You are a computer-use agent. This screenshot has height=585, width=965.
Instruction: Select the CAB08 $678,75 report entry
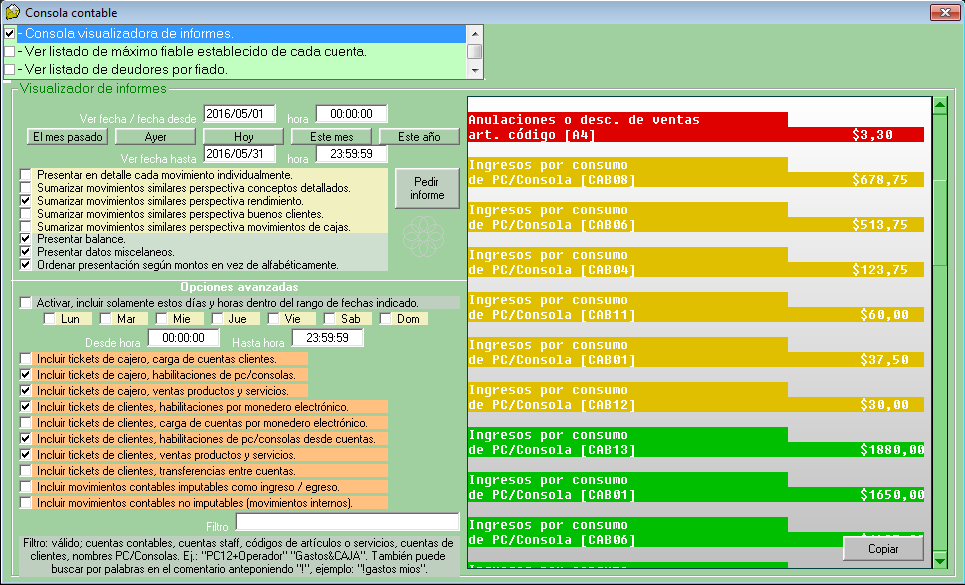tap(696, 172)
